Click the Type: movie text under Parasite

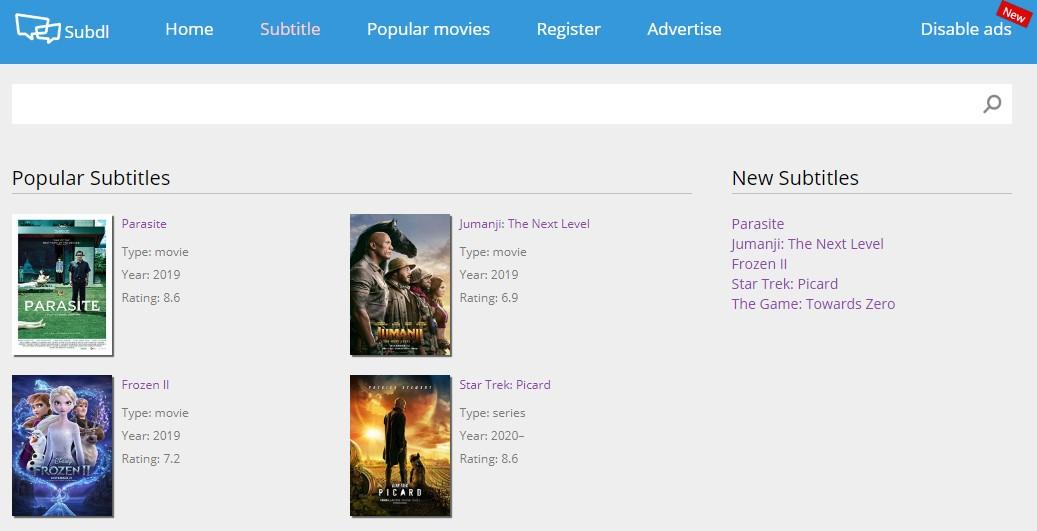coord(155,252)
